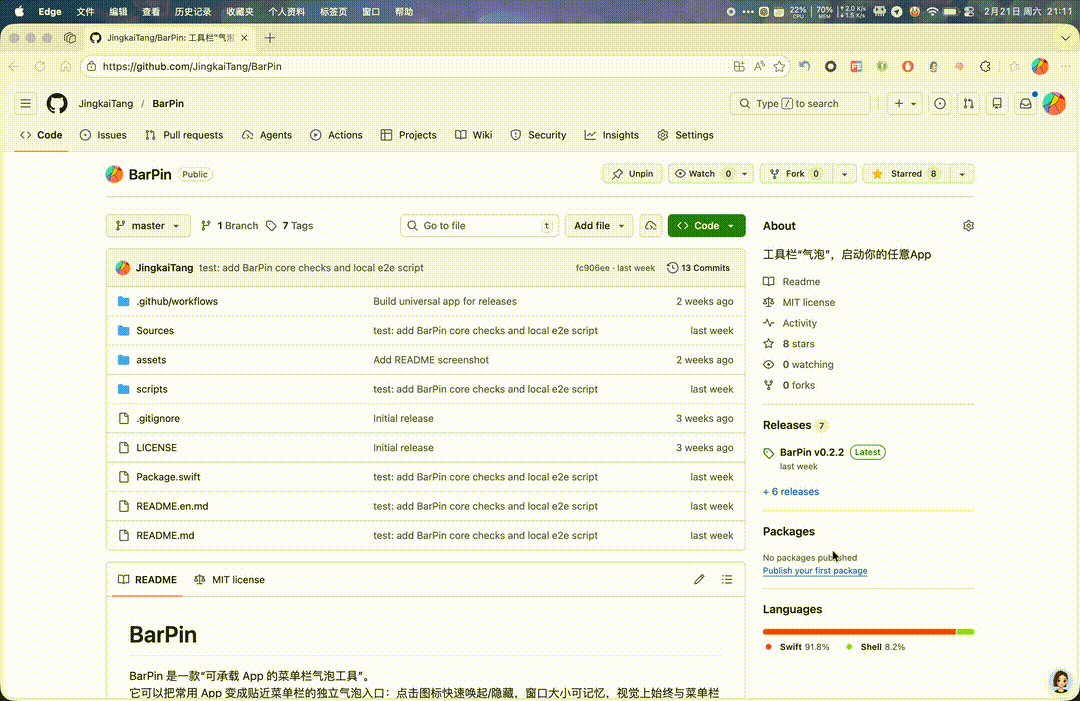Open repository Settings tab

(685, 136)
